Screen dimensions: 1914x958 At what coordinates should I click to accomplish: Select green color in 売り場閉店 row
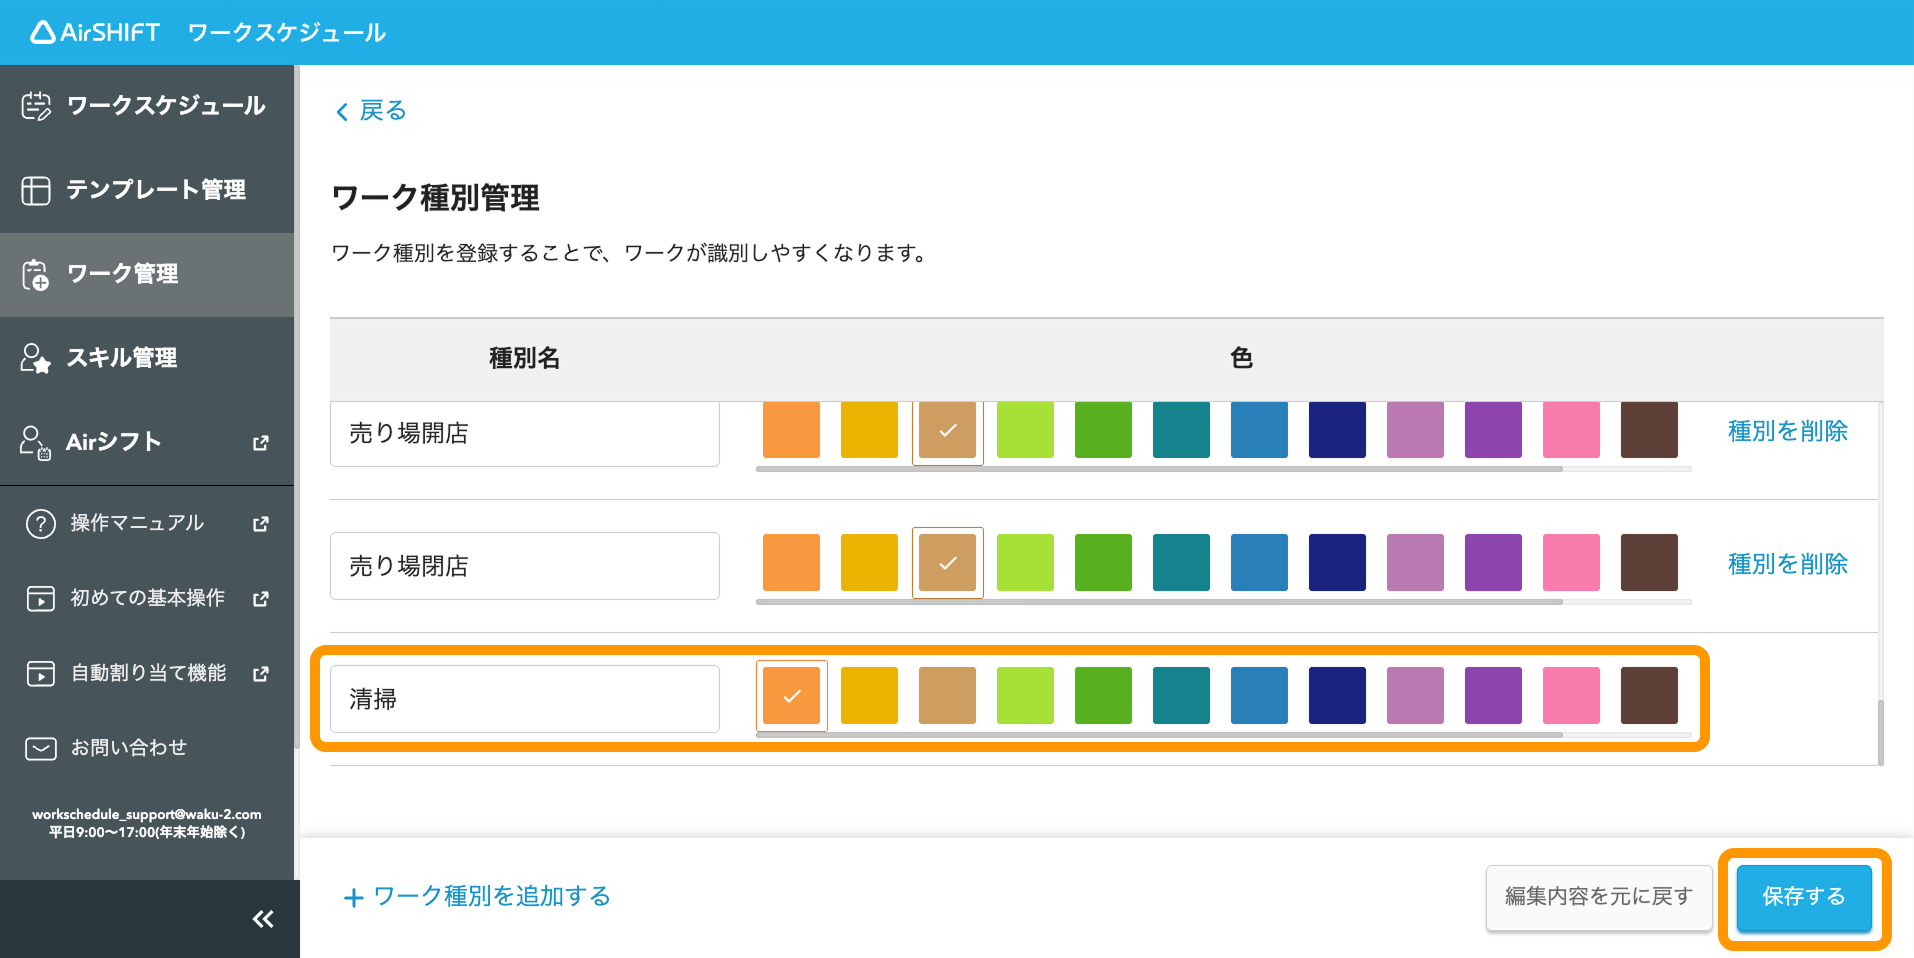[1104, 563]
